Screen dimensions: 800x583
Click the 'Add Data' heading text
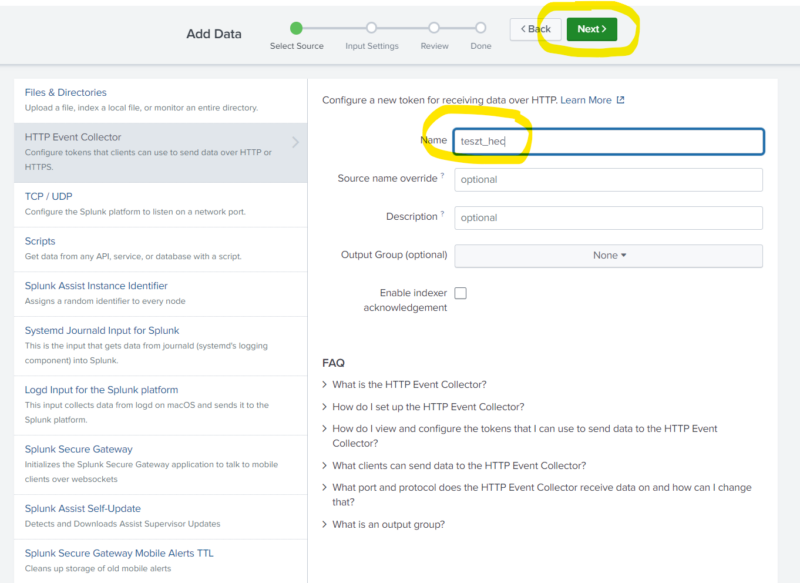pos(214,34)
